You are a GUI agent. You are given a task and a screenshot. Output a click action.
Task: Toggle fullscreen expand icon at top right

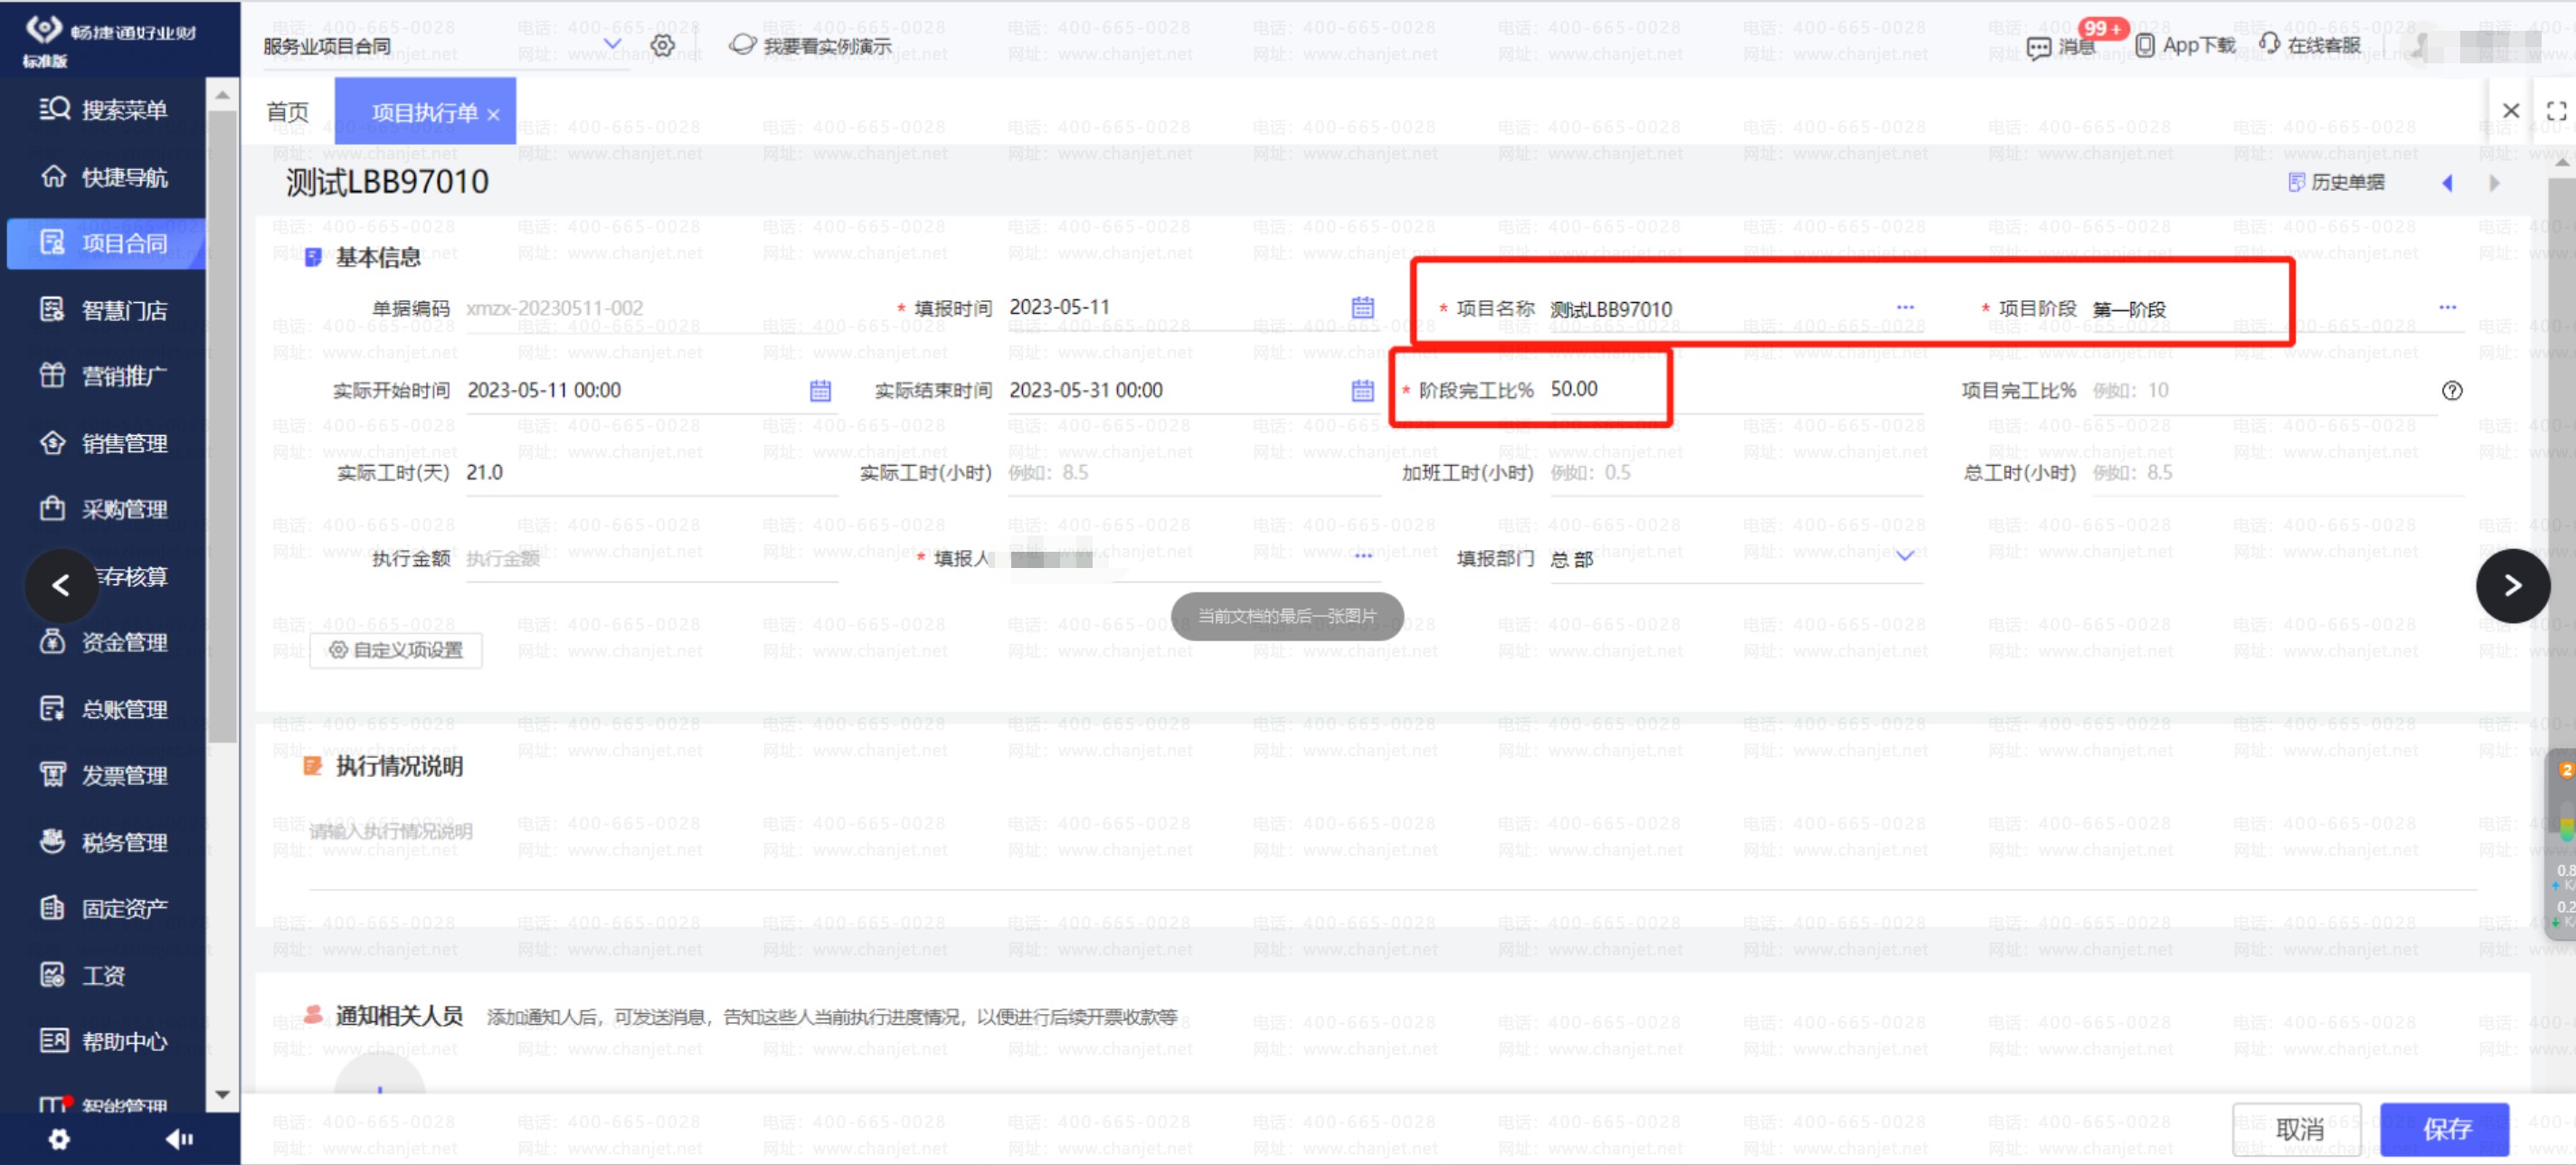(x=2556, y=110)
